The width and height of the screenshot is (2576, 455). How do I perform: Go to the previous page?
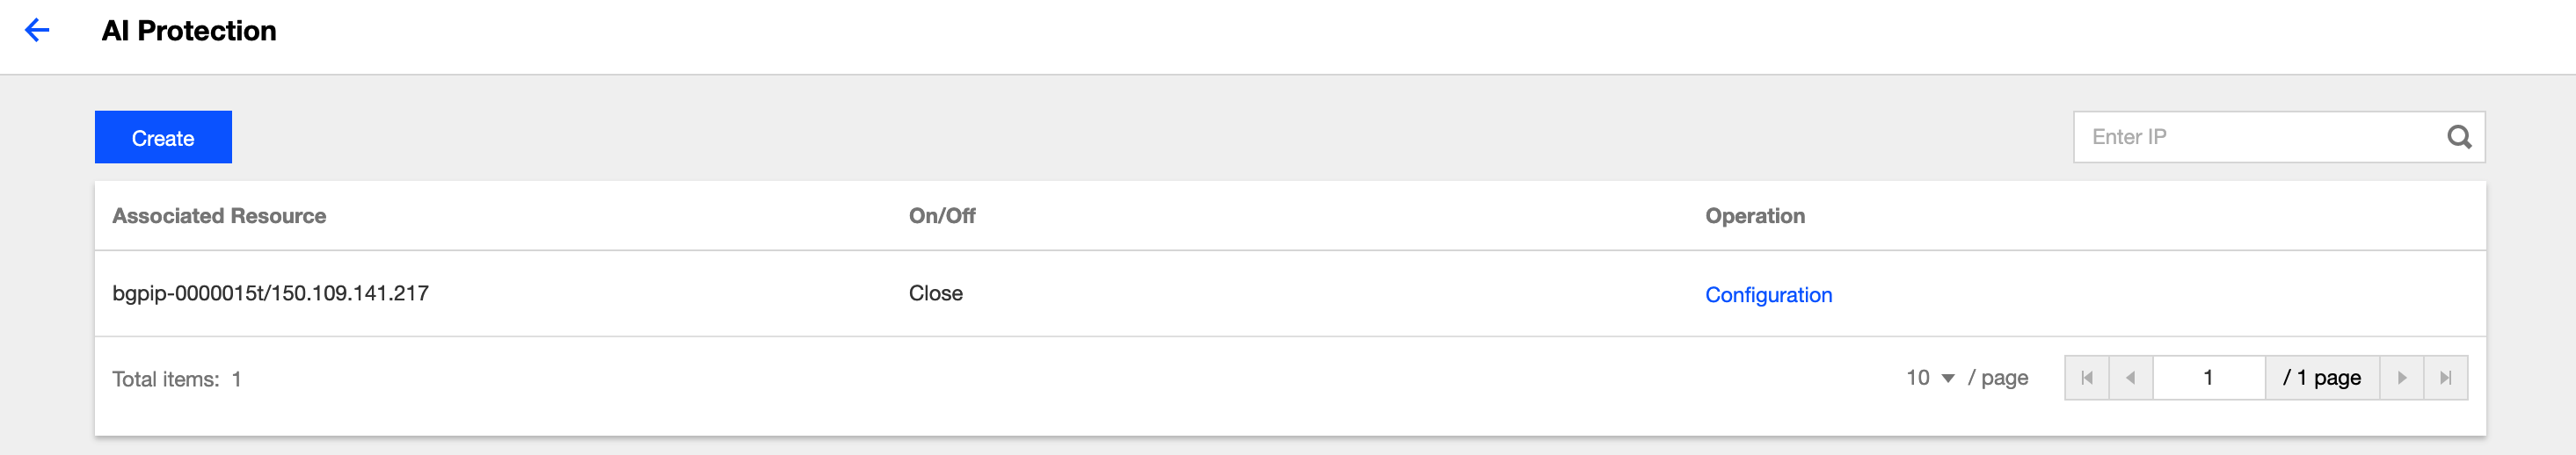[x=2131, y=378]
